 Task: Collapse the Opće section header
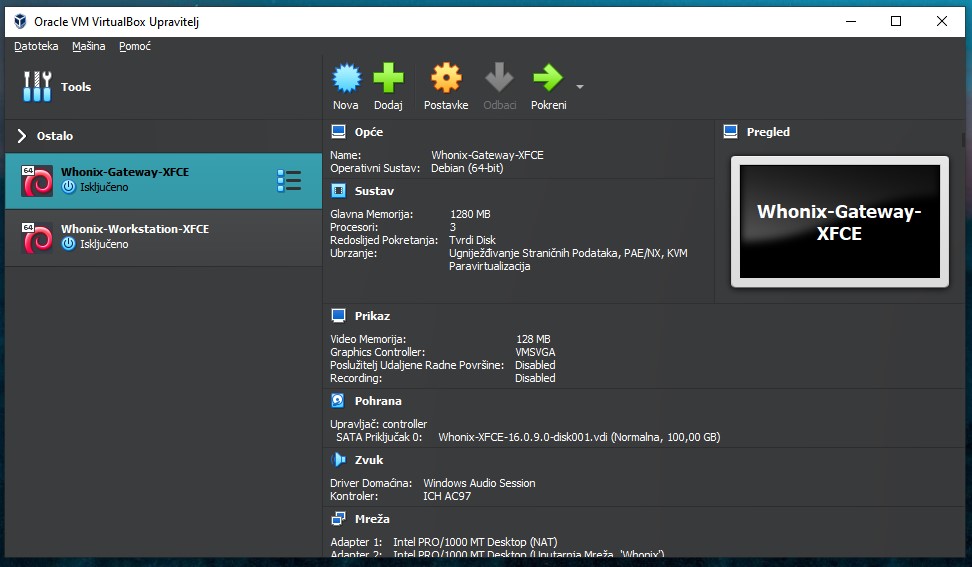pos(368,132)
